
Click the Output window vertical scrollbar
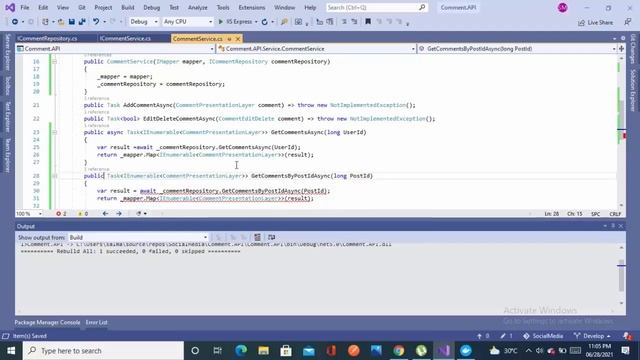[x=621, y=276]
